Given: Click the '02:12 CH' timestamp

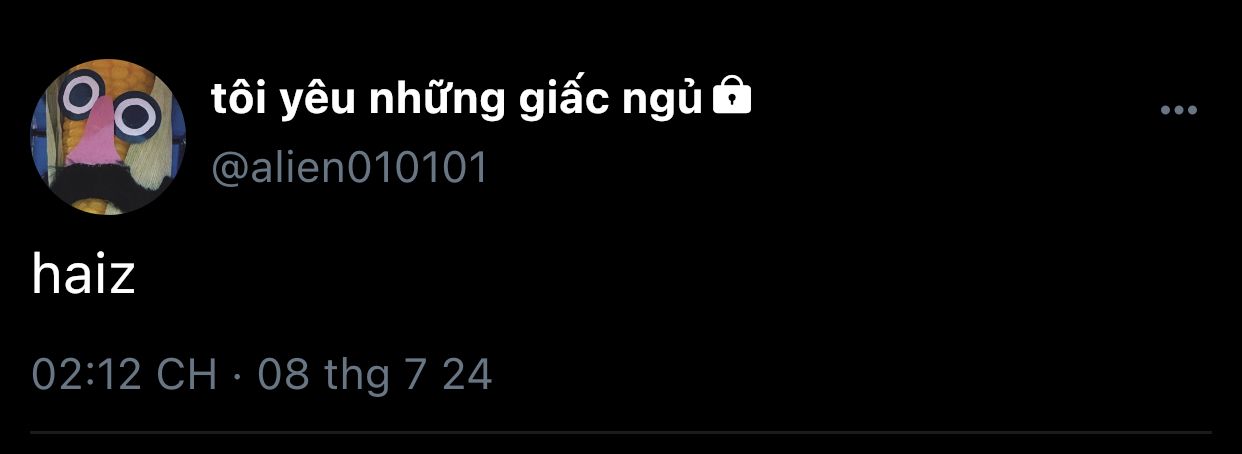Looking at the screenshot, I should [x=125, y=374].
